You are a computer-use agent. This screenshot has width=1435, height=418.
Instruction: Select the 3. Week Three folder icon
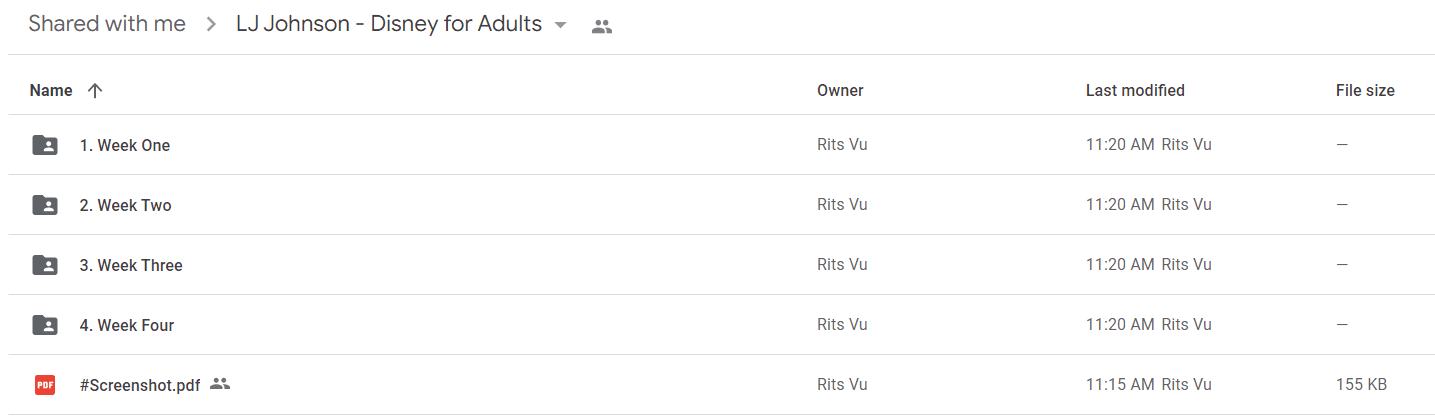point(45,265)
